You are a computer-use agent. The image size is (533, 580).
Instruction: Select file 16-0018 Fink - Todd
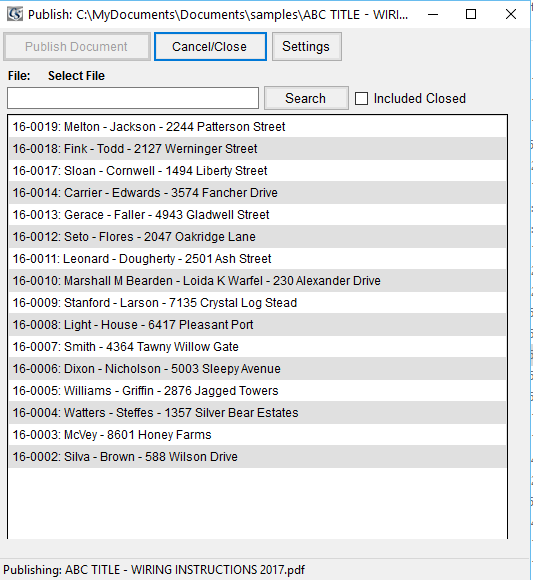tap(257, 149)
